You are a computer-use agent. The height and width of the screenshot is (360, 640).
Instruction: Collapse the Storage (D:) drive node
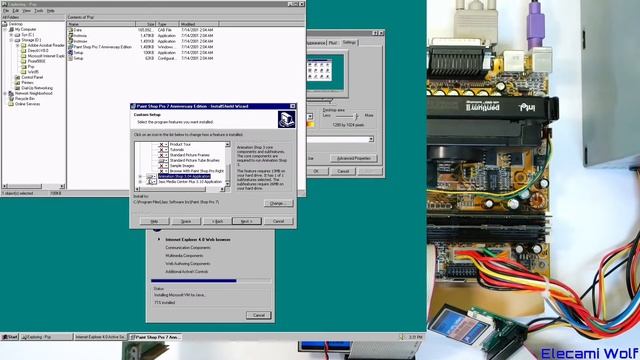(11, 40)
